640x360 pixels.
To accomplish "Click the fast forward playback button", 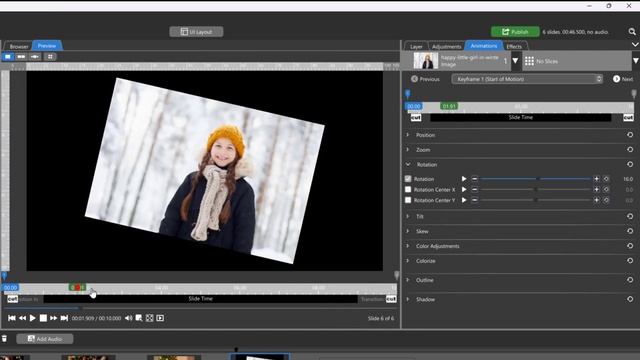I will [53, 318].
